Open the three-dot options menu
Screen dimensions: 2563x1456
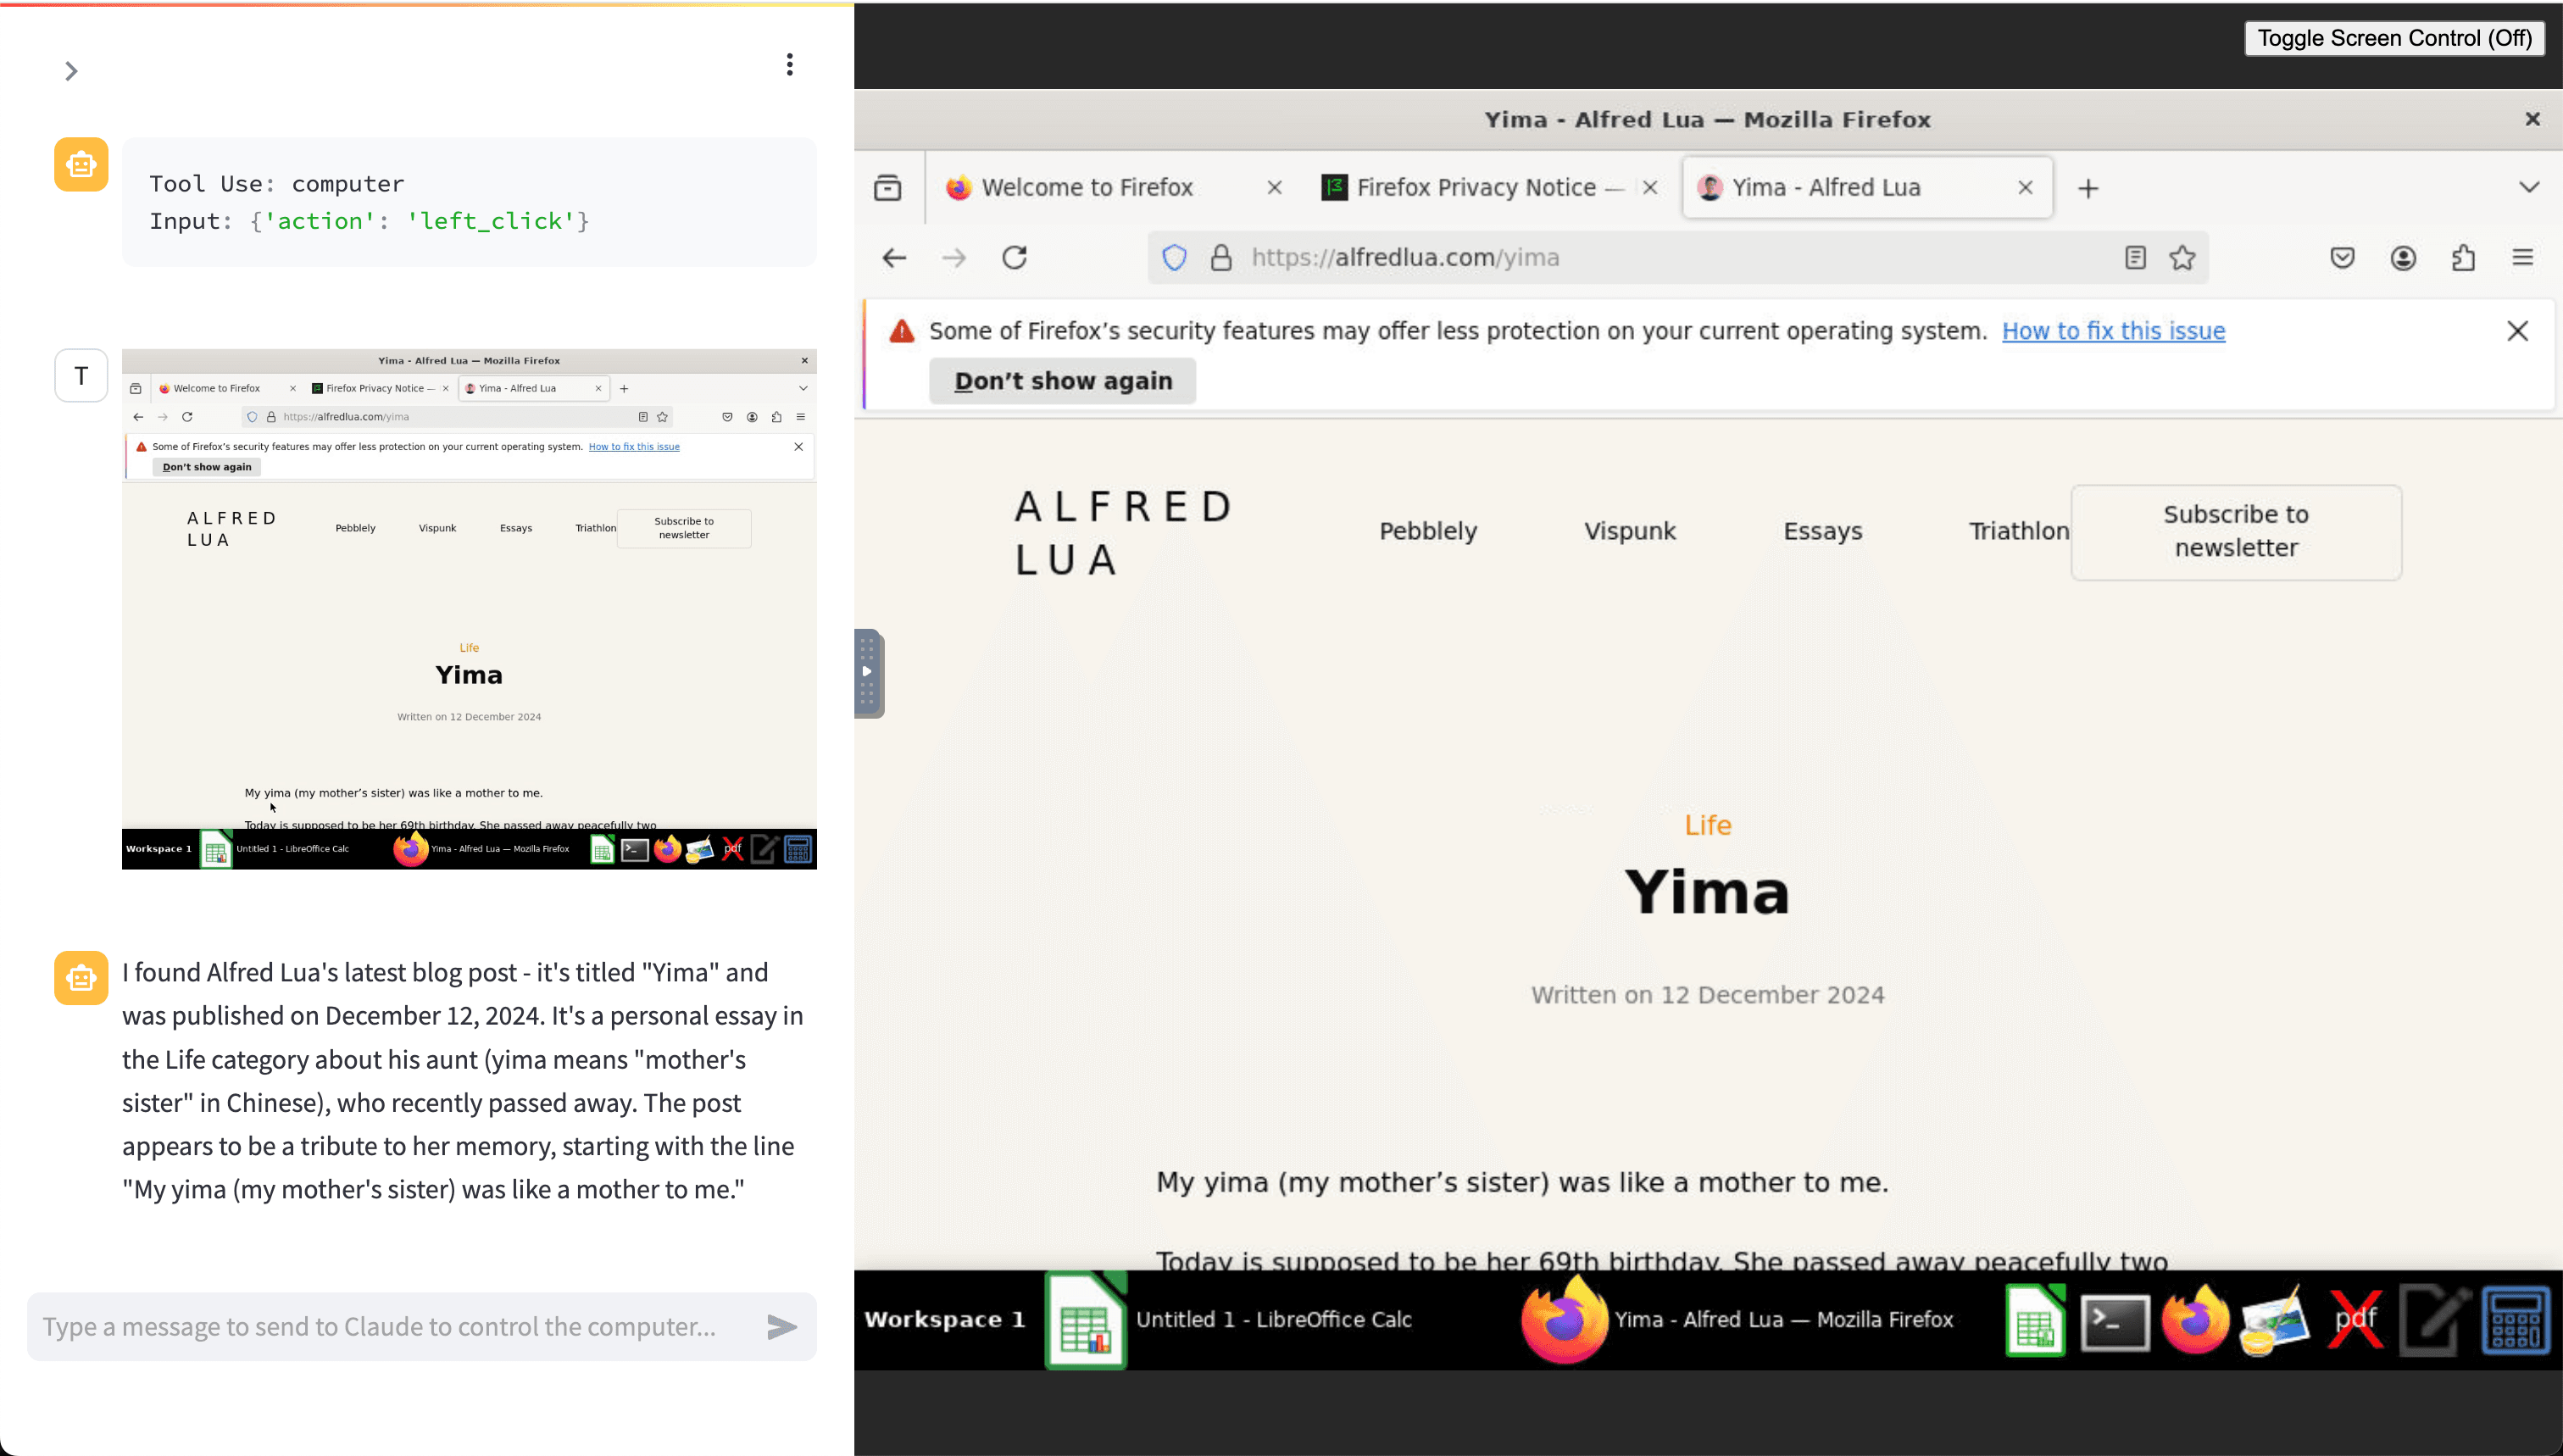(x=790, y=65)
